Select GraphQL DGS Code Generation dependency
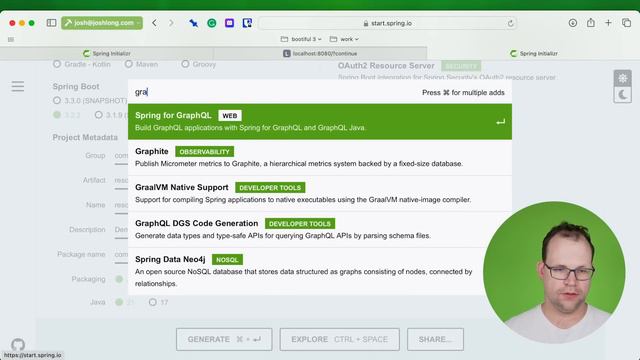Image resolution: width=640 pixels, height=360 pixels. coord(320,229)
